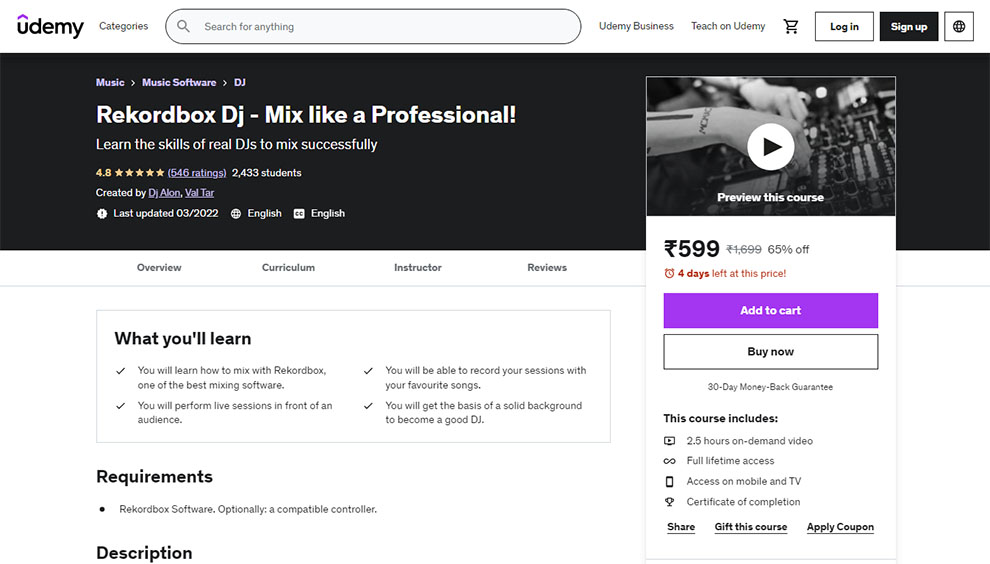The width and height of the screenshot is (990, 564).
Task: Play the course preview video
Action: click(x=770, y=147)
